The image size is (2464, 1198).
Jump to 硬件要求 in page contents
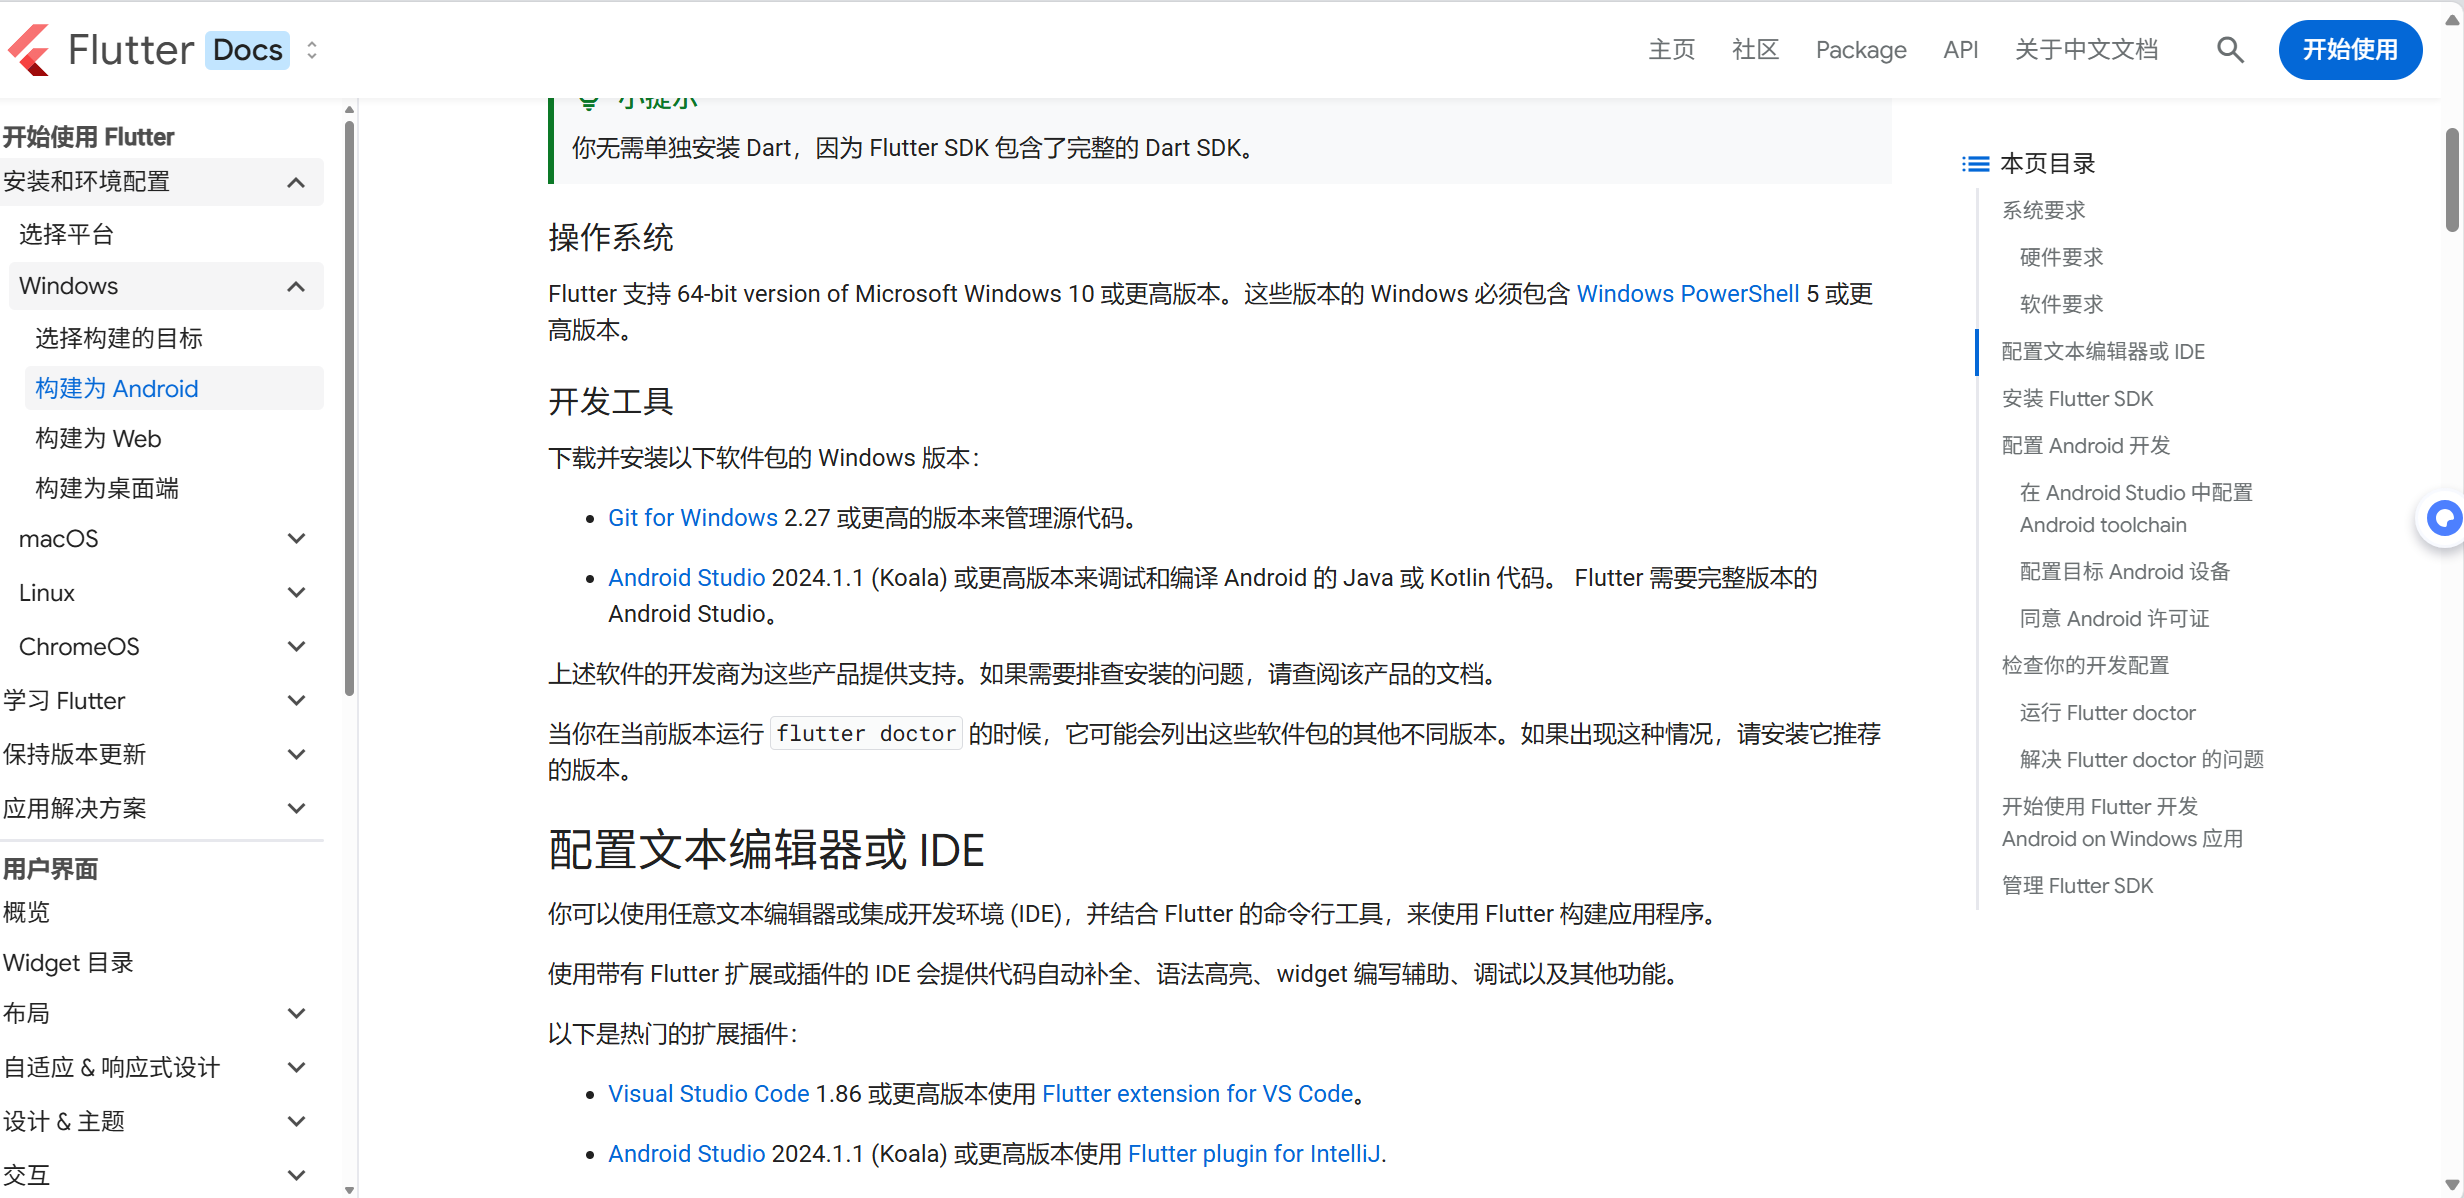click(x=2061, y=258)
